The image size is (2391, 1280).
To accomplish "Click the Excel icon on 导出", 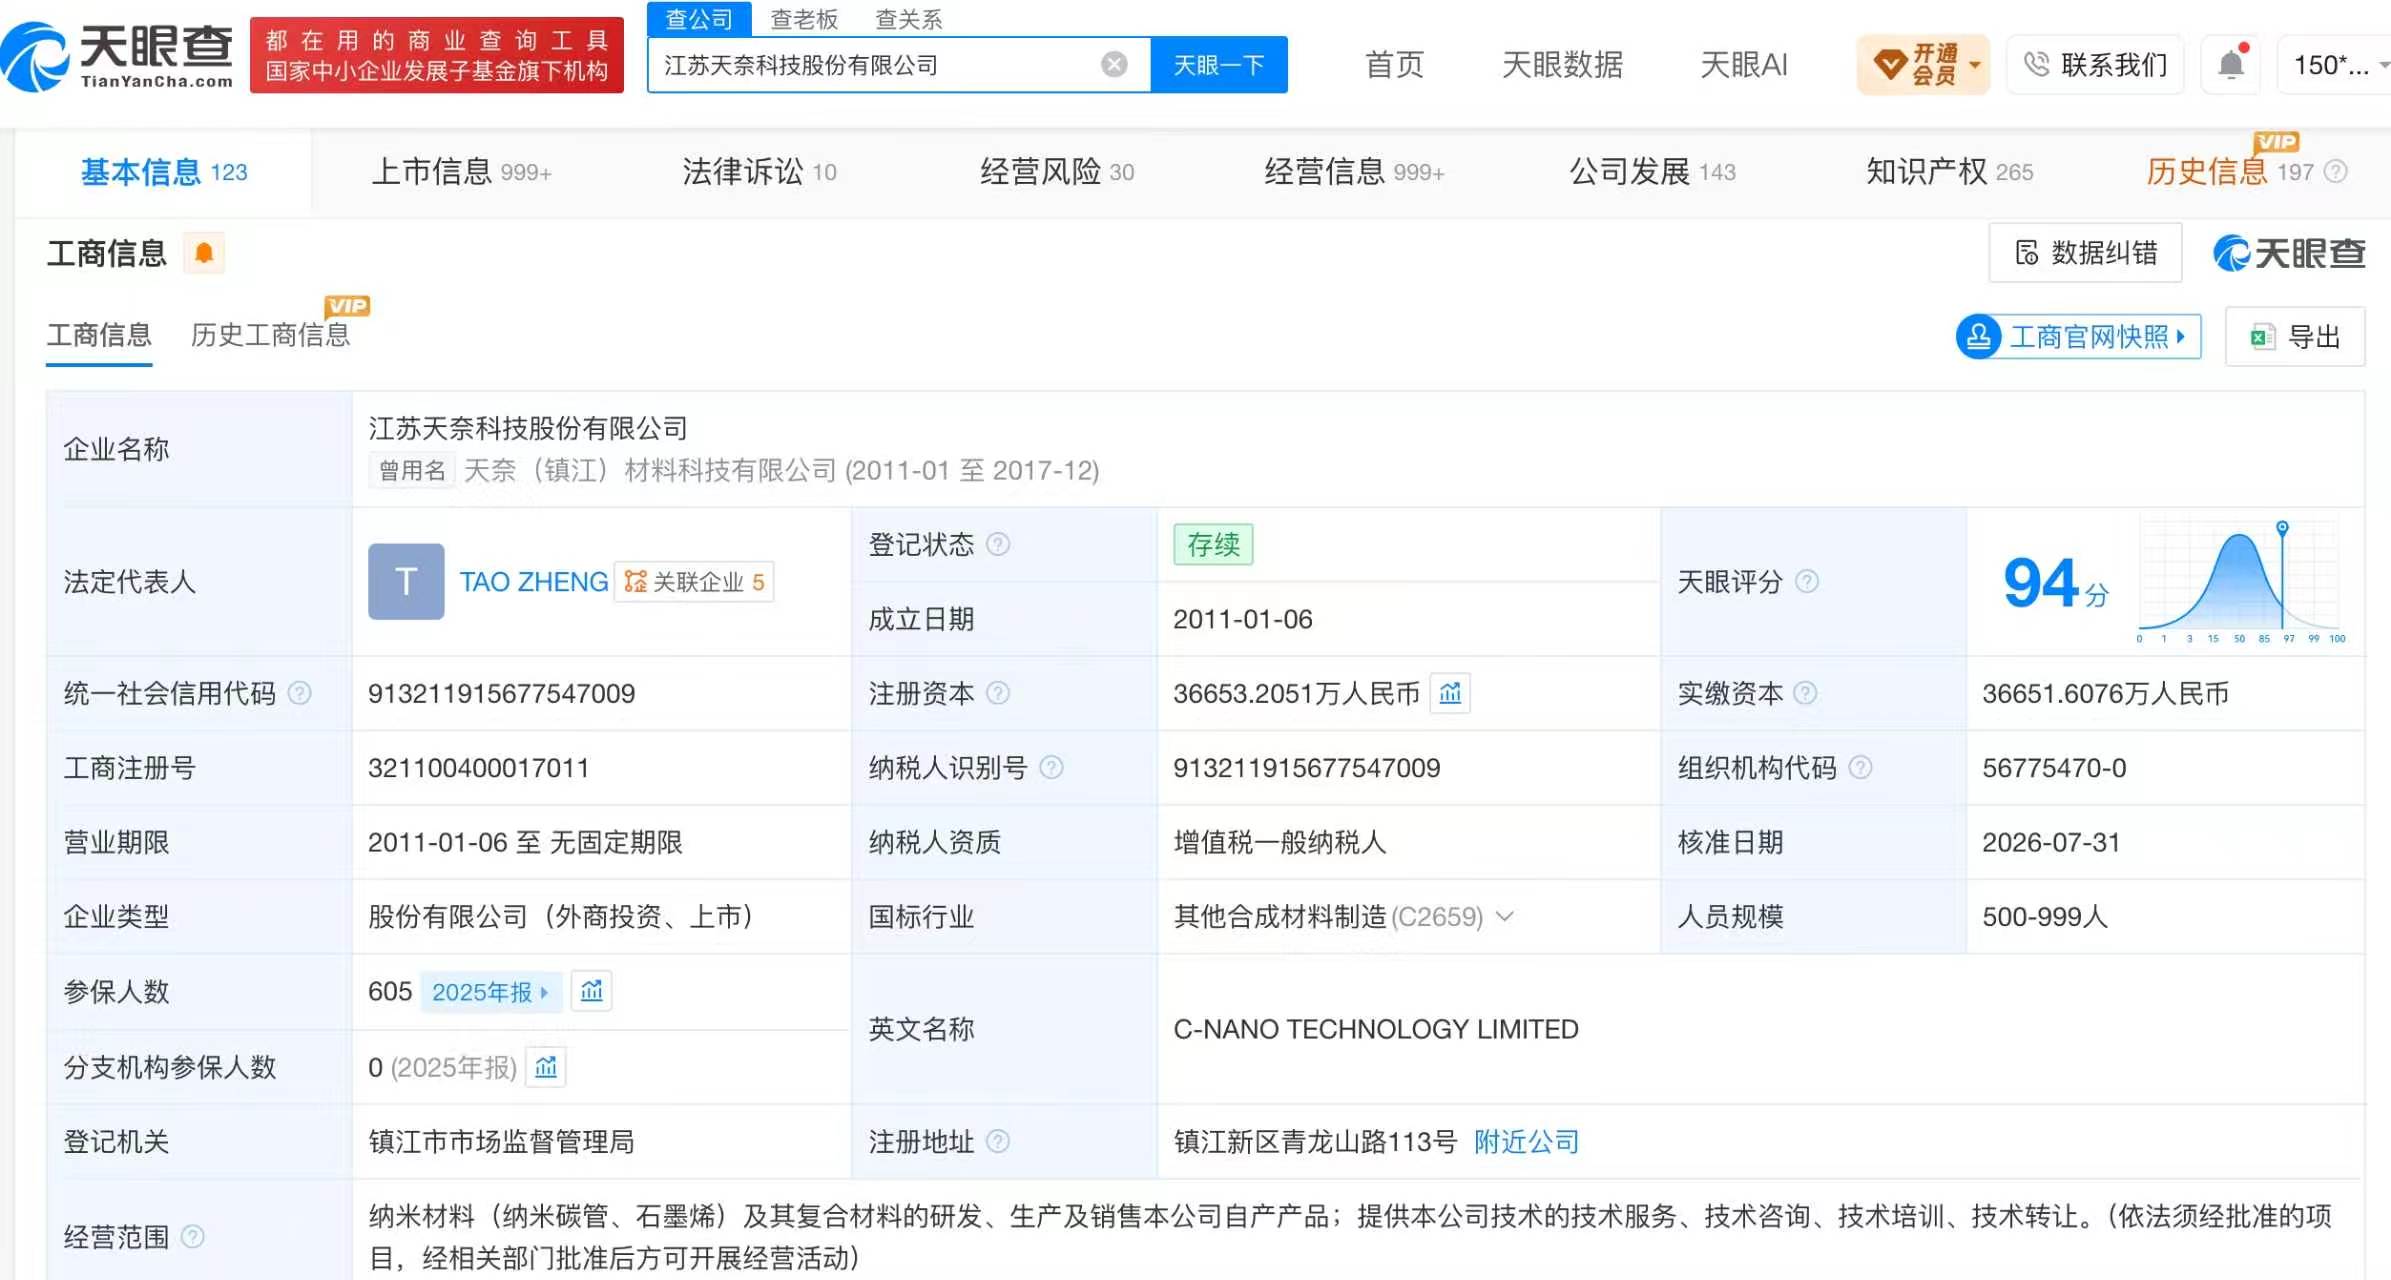I will 2262,337.
